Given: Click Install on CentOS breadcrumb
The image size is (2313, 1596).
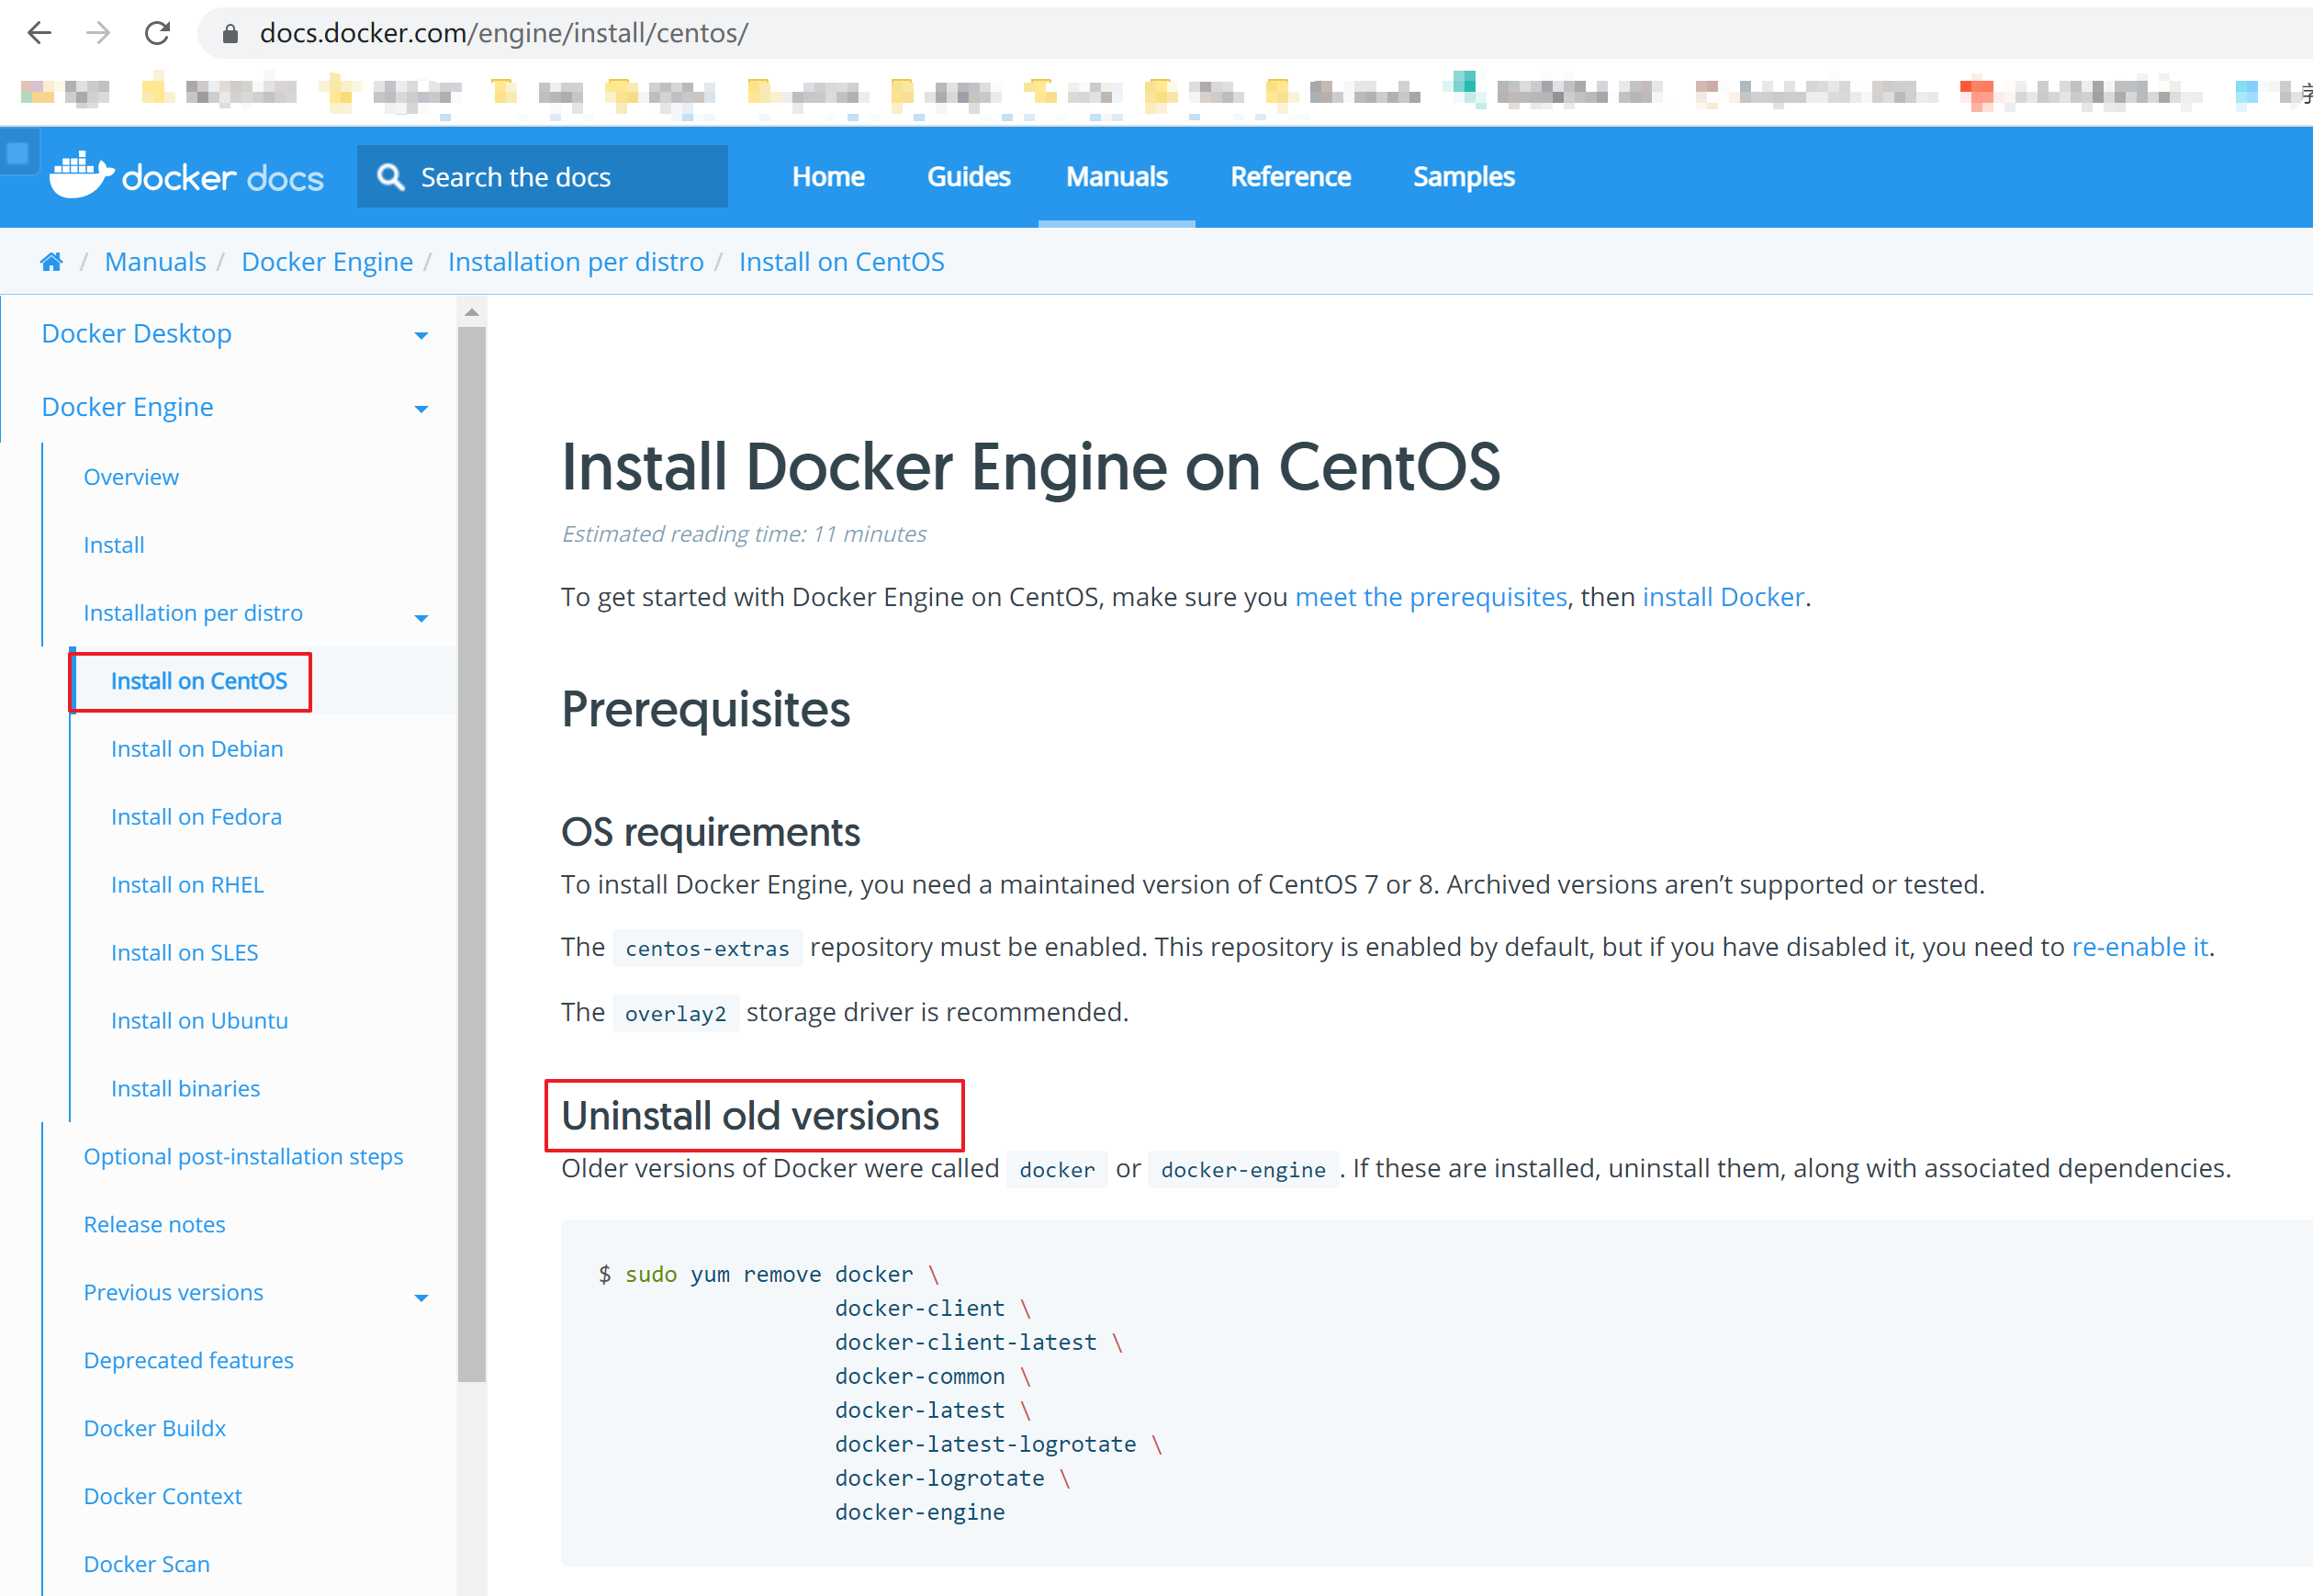Looking at the screenshot, I should pos(841,262).
